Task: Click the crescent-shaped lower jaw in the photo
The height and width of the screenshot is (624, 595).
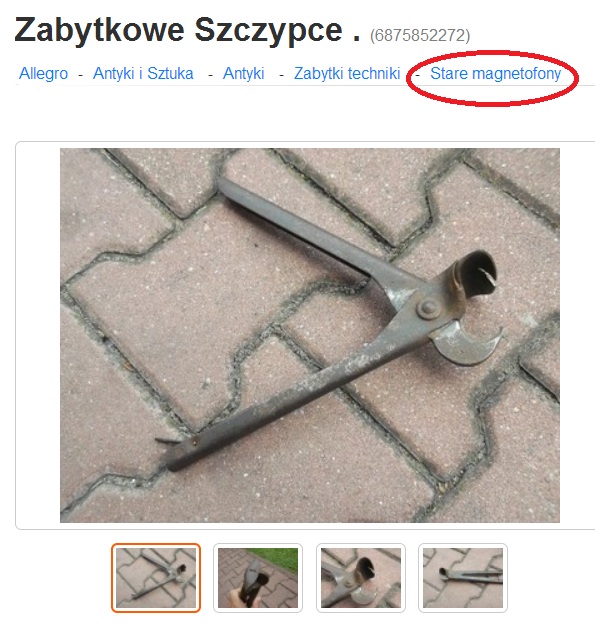Action: pyautogui.click(x=466, y=343)
